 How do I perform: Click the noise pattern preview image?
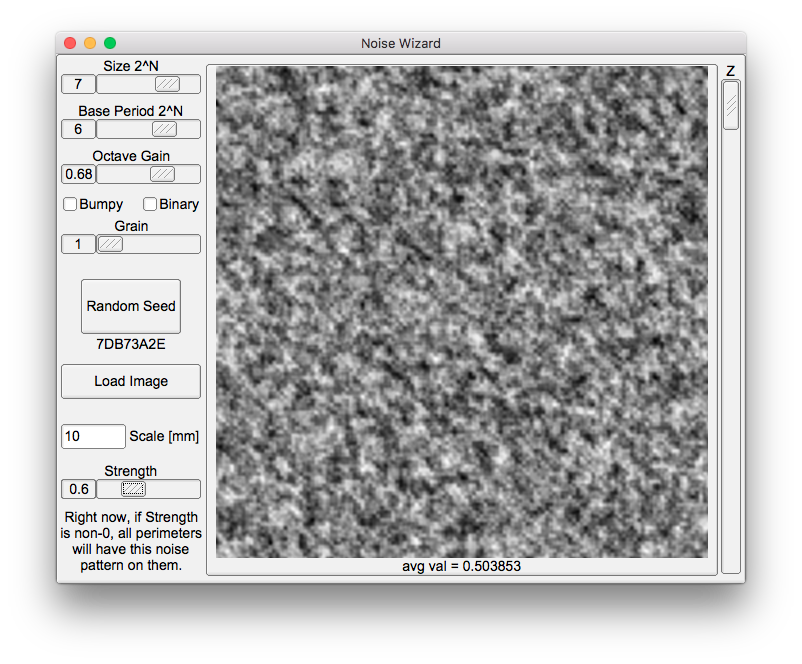click(461, 312)
